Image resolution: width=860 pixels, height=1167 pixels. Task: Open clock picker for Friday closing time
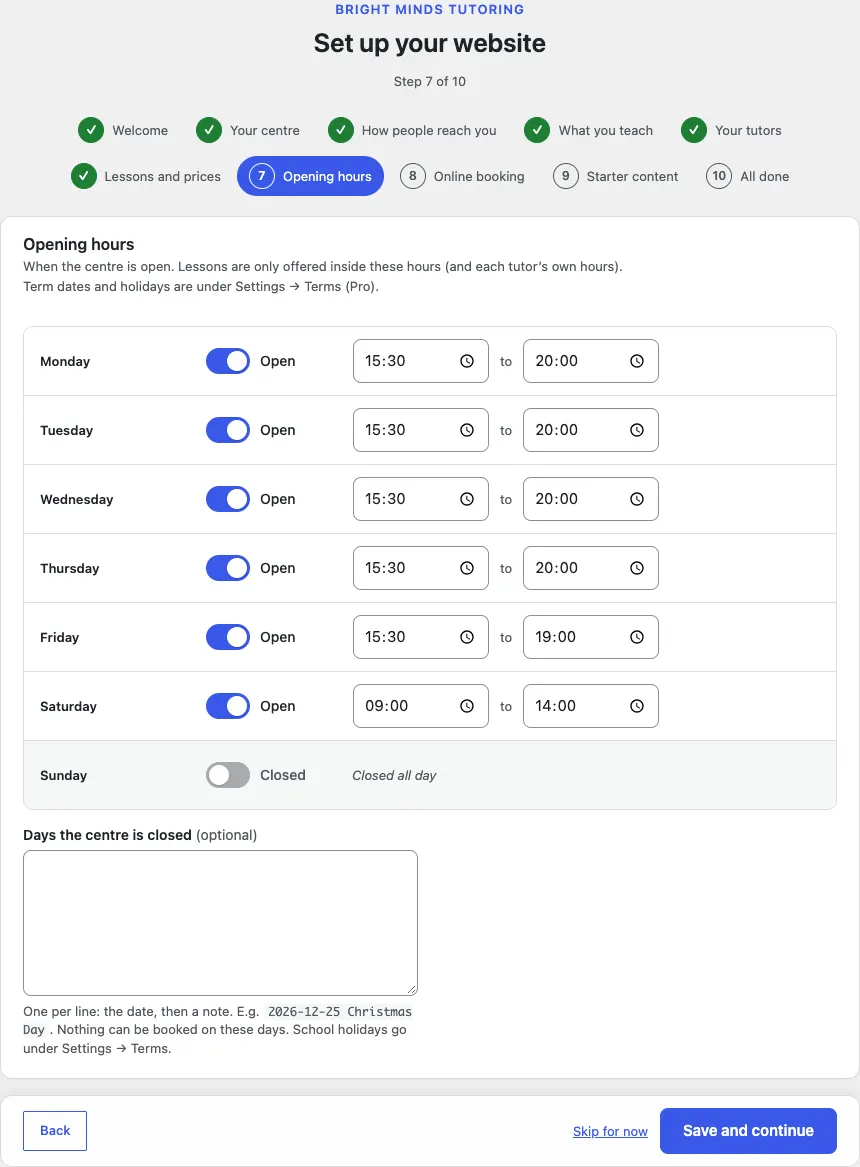coord(637,637)
